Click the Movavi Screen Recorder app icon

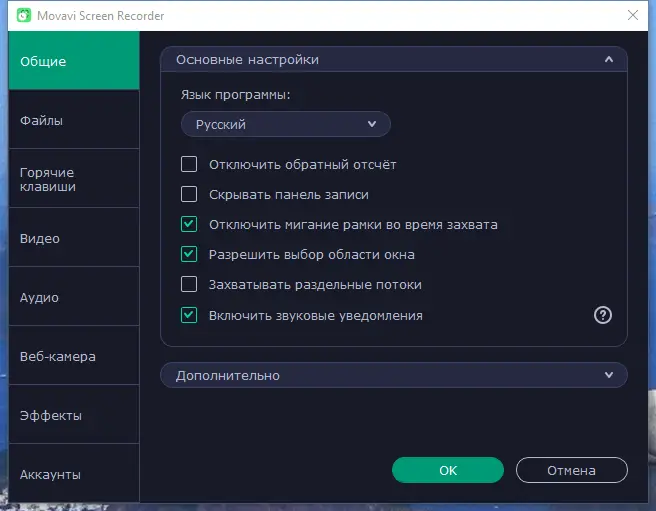coord(25,16)
